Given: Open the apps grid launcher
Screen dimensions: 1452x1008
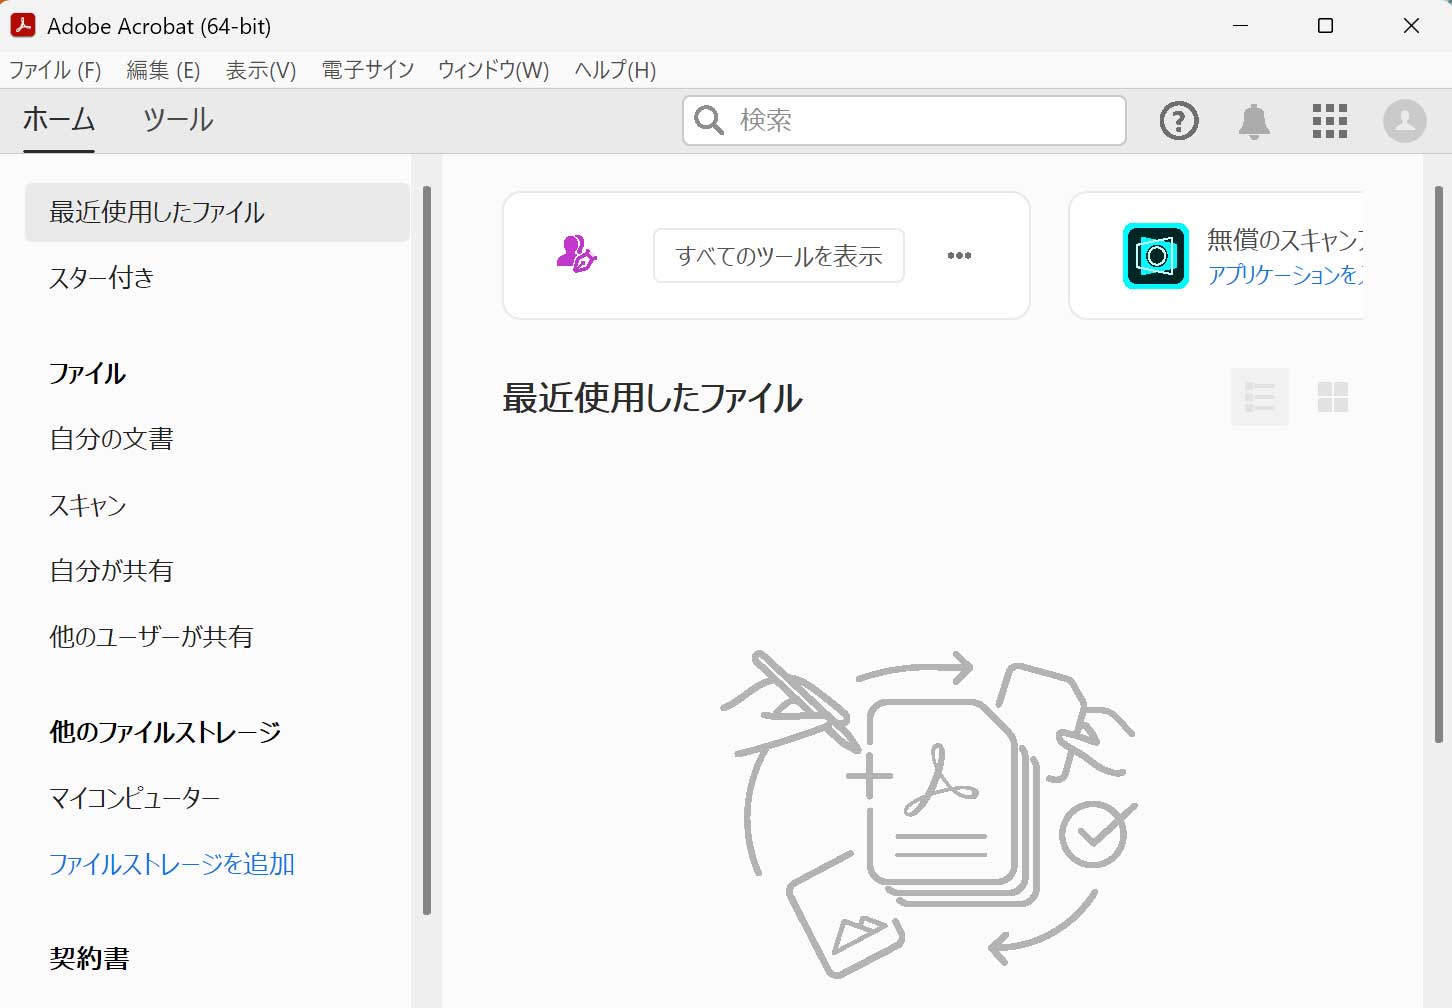Looking at the screenshot, I should tap(1330, 121).
